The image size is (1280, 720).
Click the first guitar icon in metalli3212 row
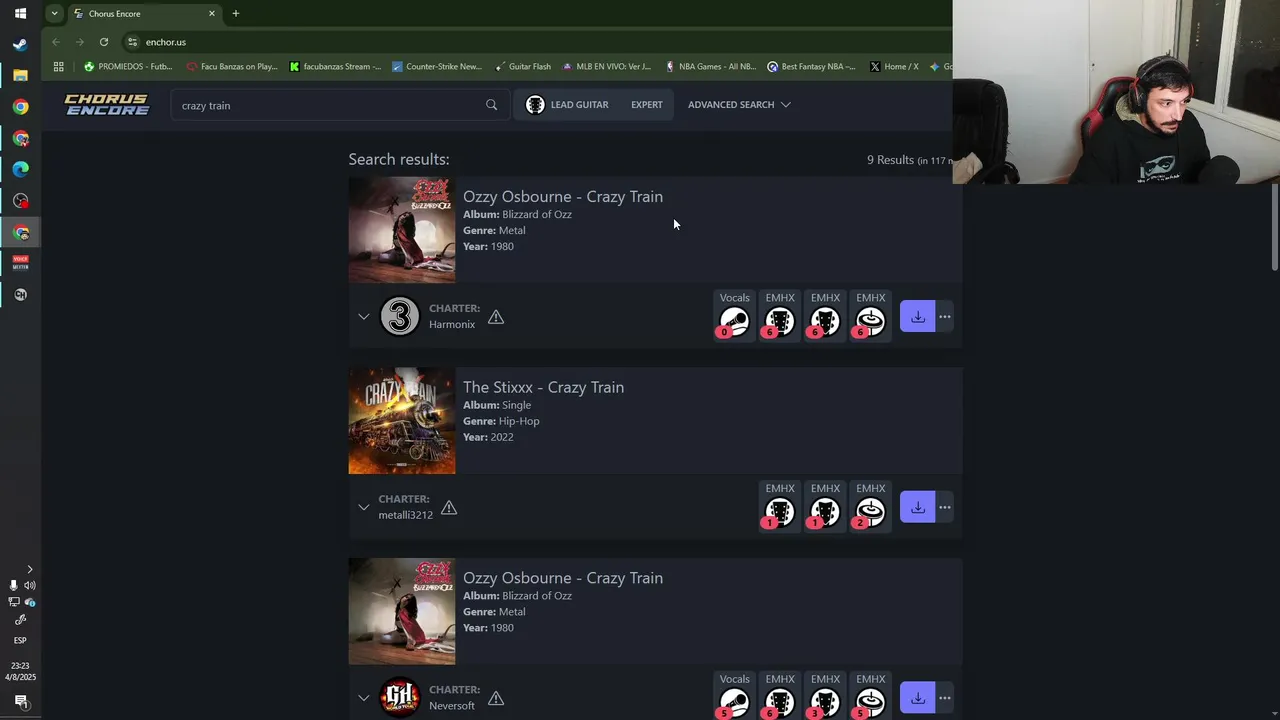click(x=780, y=512)
